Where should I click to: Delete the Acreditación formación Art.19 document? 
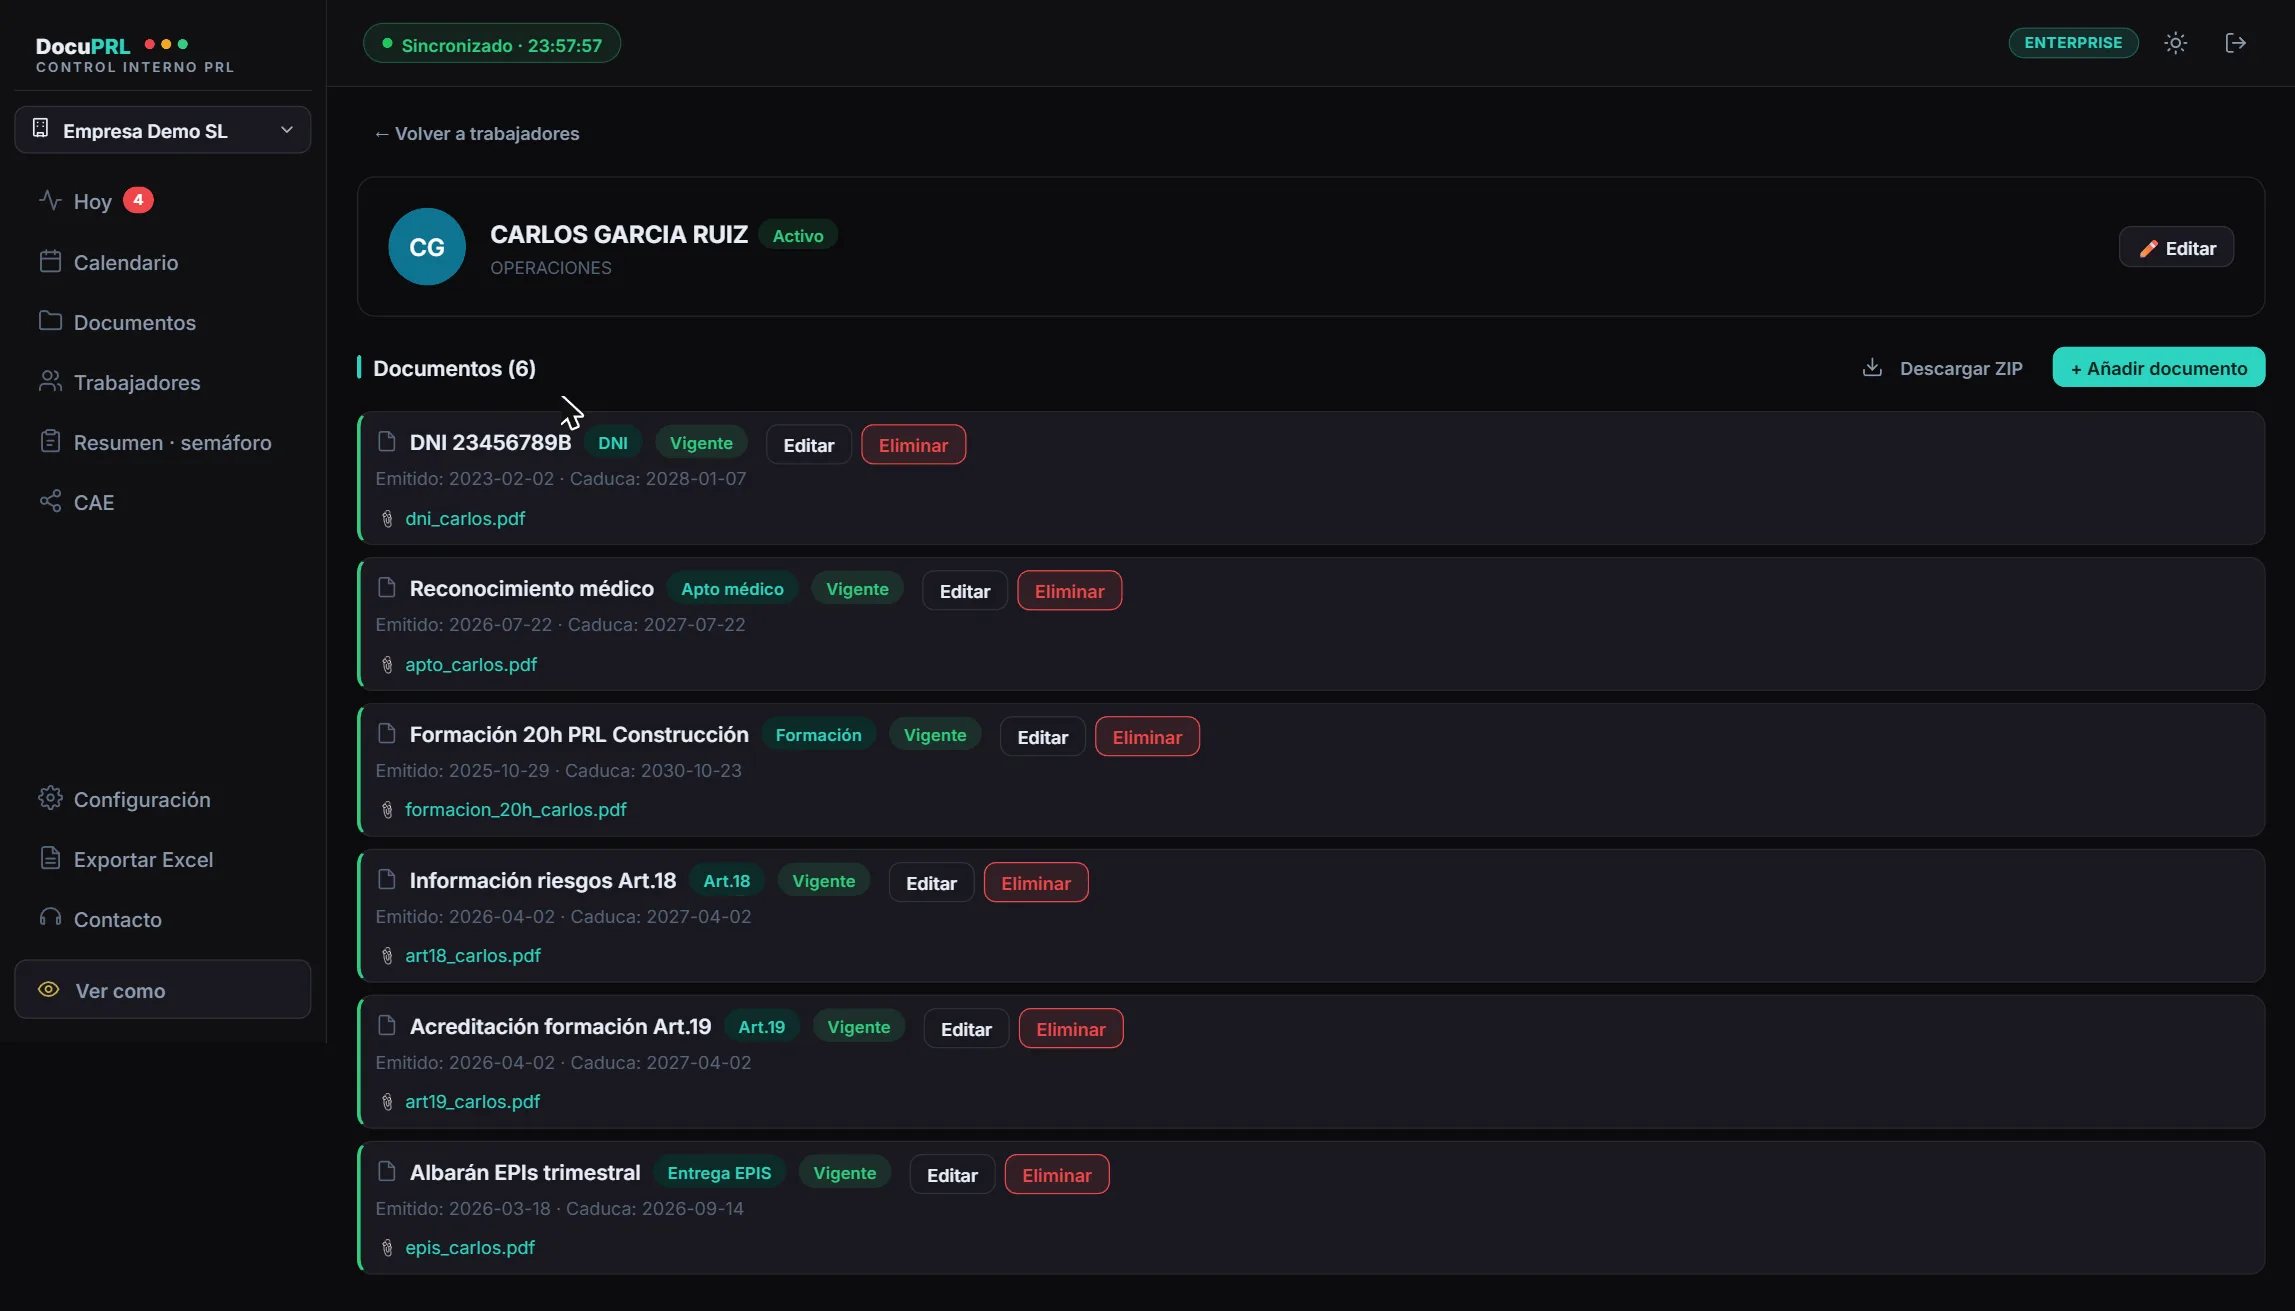[x=1071, y=1029]
